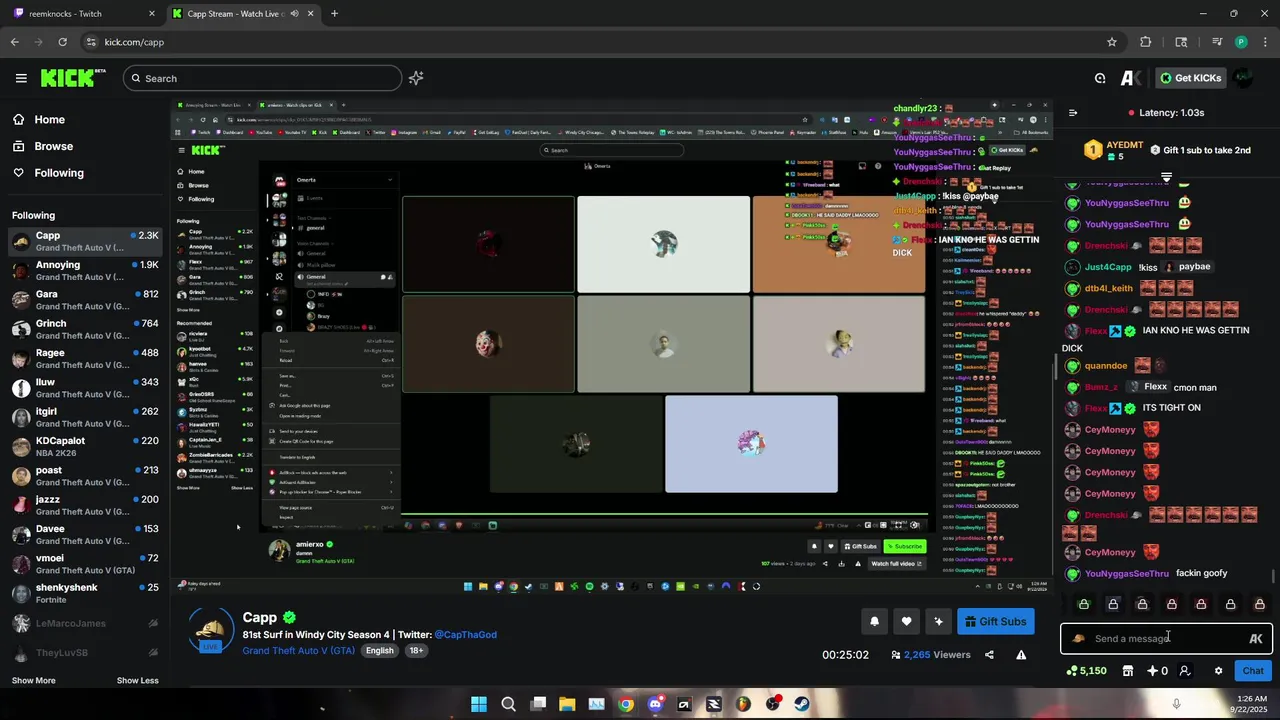The height and width of the screenshot is (720, 1280).
Task: Click the share icon beside viewers
Action: click(x=989, y=655)
